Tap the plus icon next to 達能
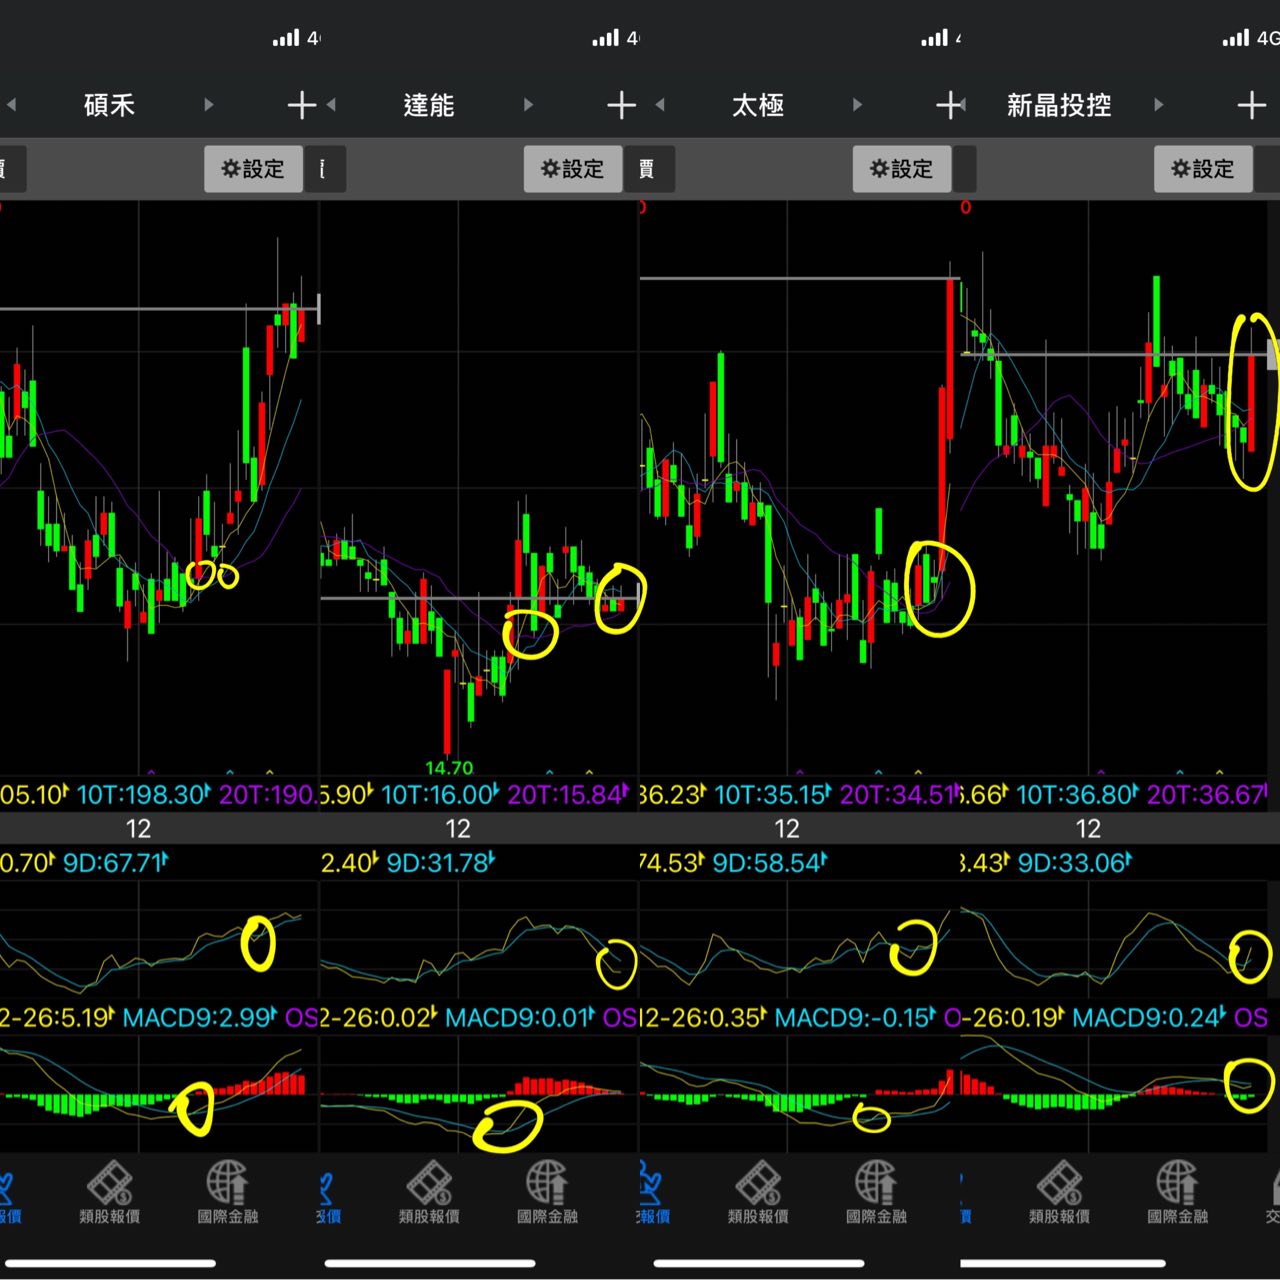The image size is (1280, 1280). pyautogui.click(x=621, y=105)
